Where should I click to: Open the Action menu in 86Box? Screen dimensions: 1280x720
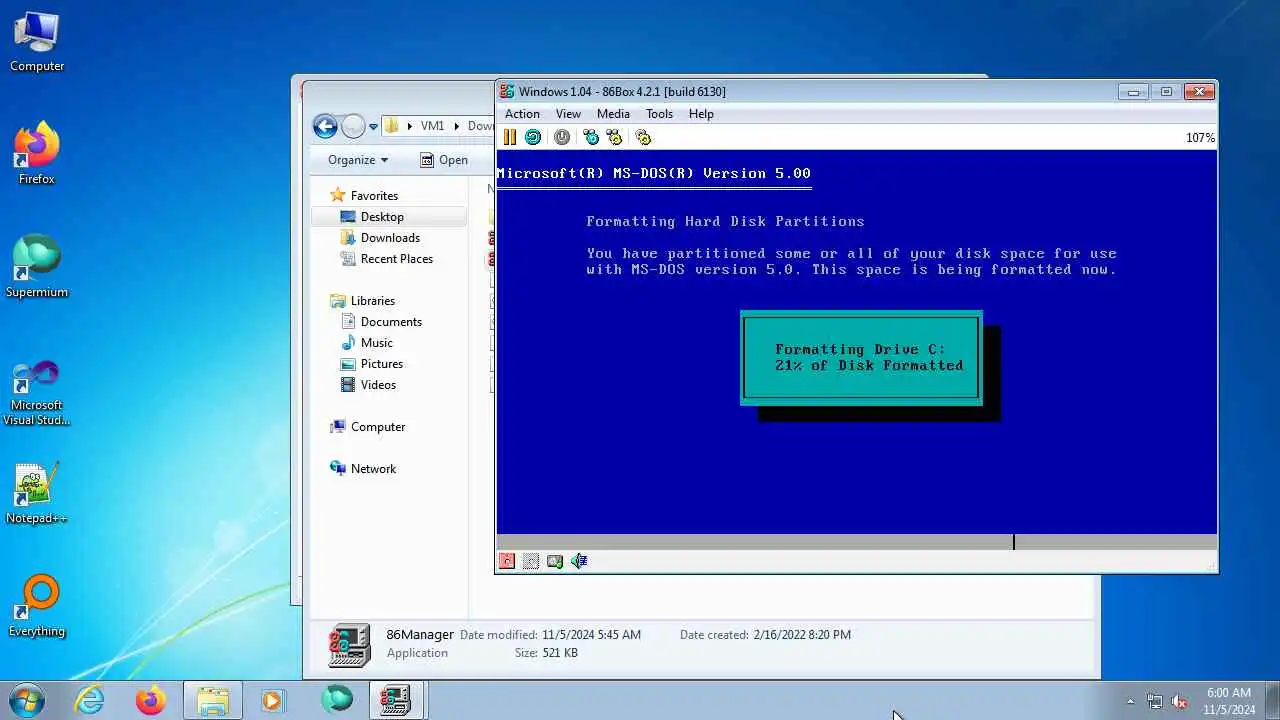coord(522,114)
